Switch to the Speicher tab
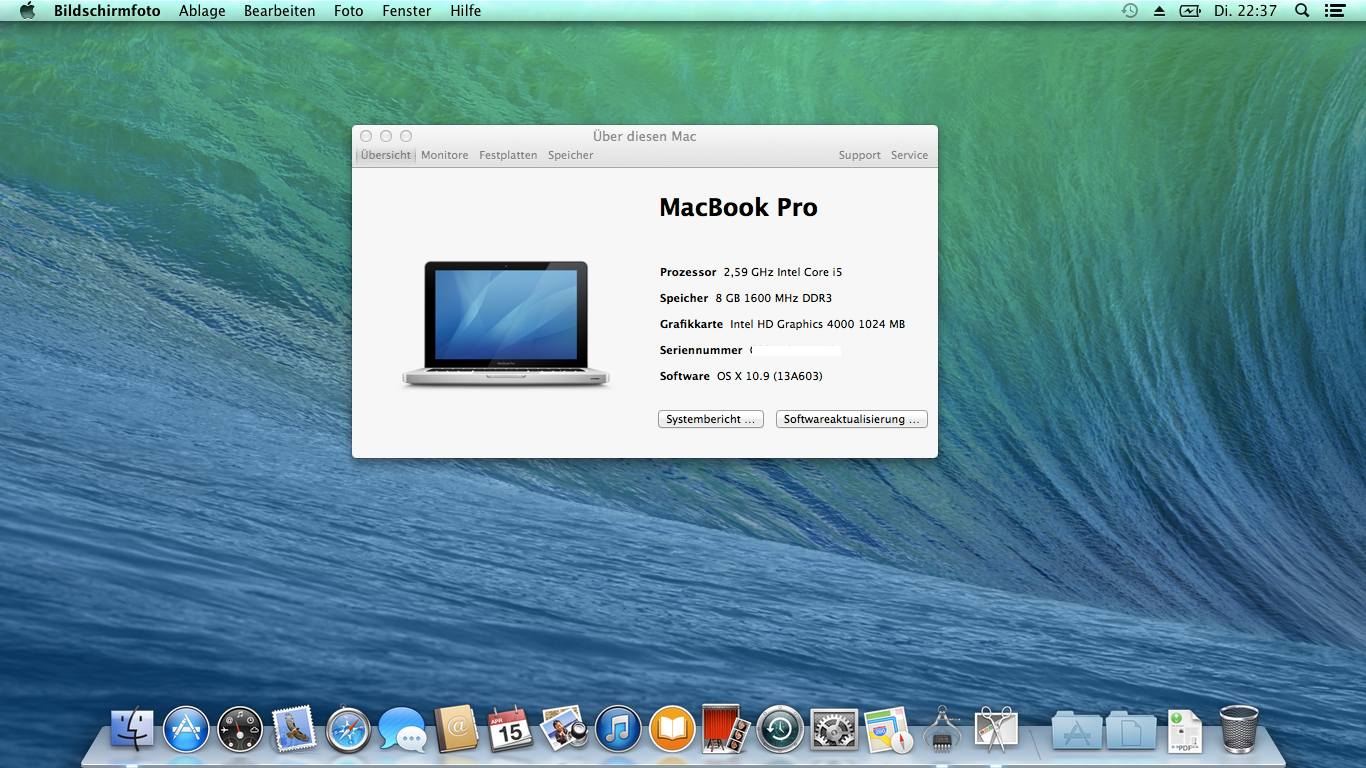The height and width of the screenshot is (768, 1366). [571, 155]
